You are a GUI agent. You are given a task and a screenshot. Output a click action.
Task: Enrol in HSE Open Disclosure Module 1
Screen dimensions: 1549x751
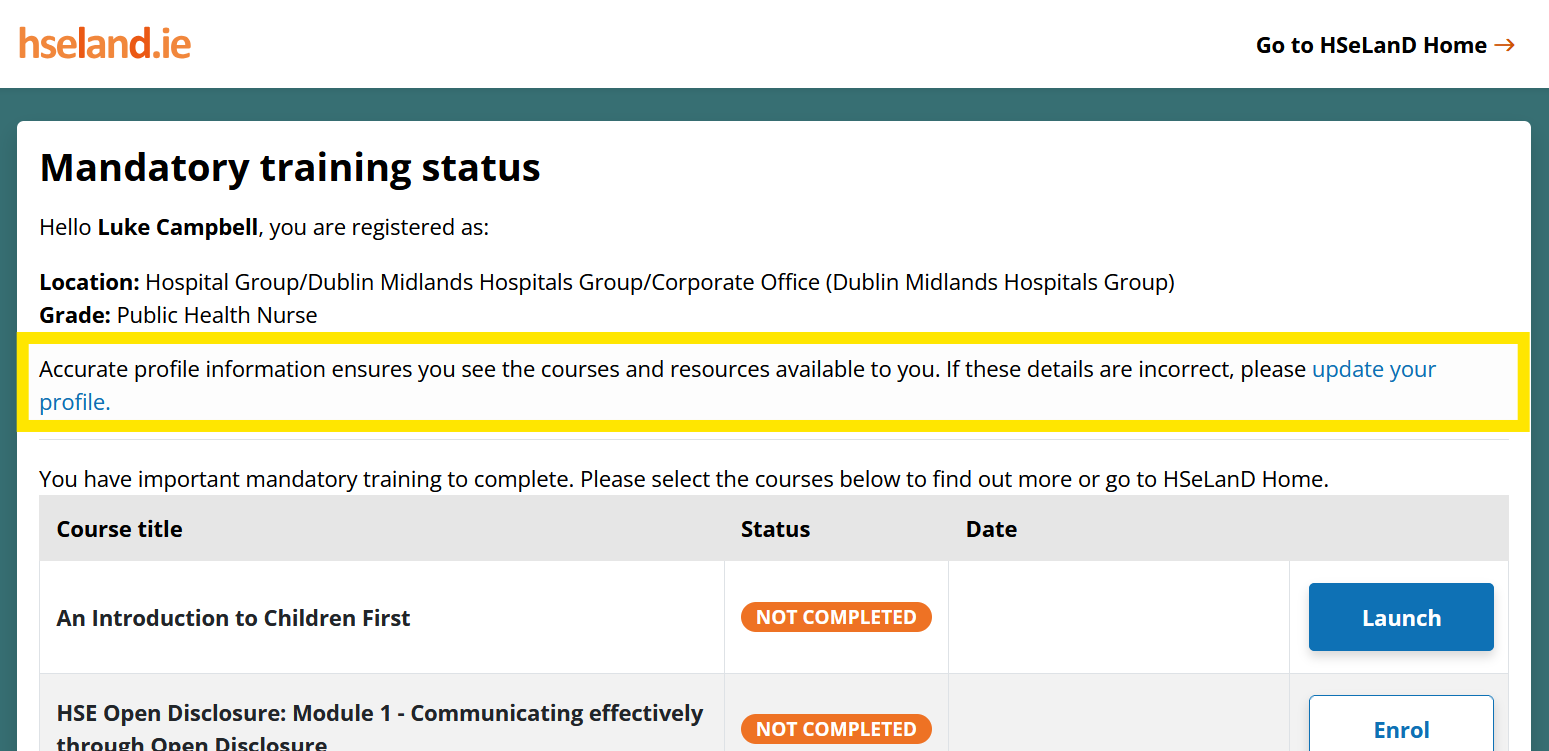coord(1400,730)
